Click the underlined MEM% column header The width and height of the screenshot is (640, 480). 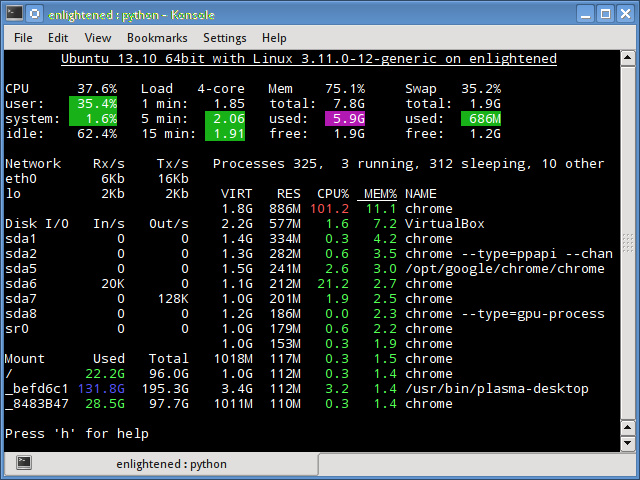tap(379, 193)
